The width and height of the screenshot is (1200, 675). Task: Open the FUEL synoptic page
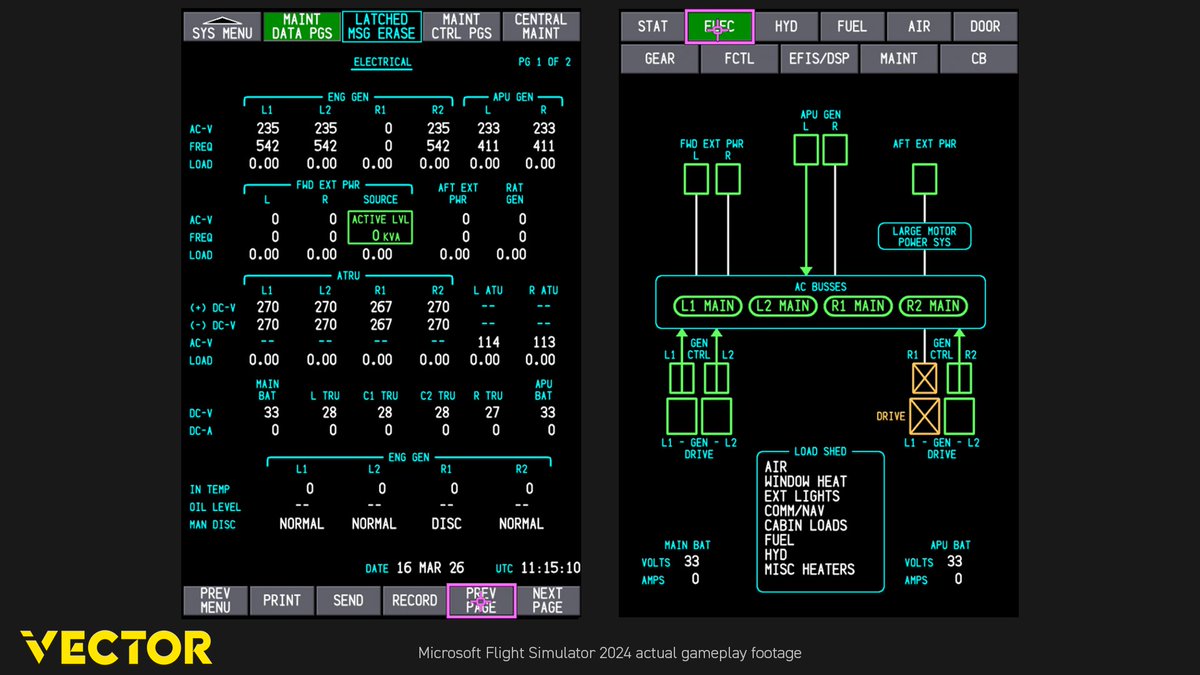pos(852,26)
